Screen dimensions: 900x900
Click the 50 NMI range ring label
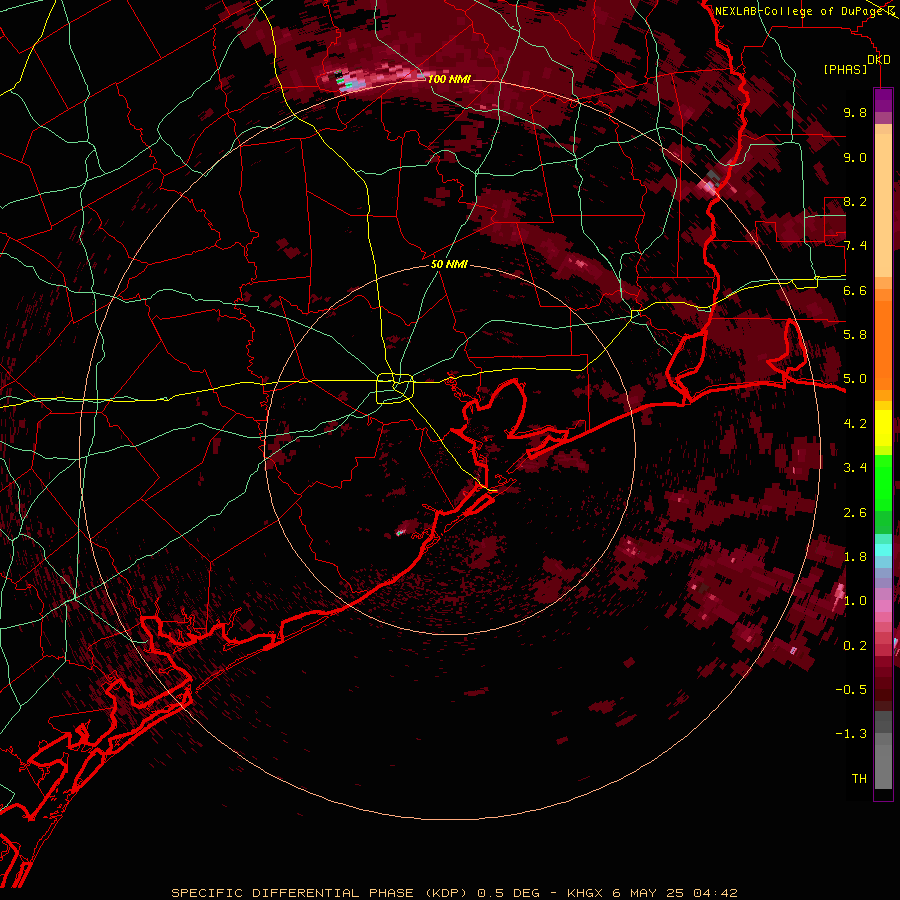pyautogui.click(x=449, y=264)
